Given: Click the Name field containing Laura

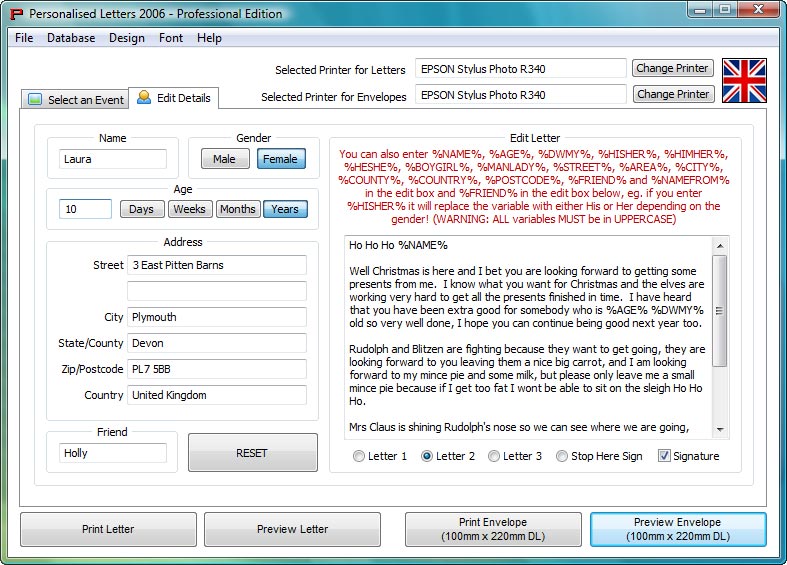Looking at the screenshot, I should (112, 159).
